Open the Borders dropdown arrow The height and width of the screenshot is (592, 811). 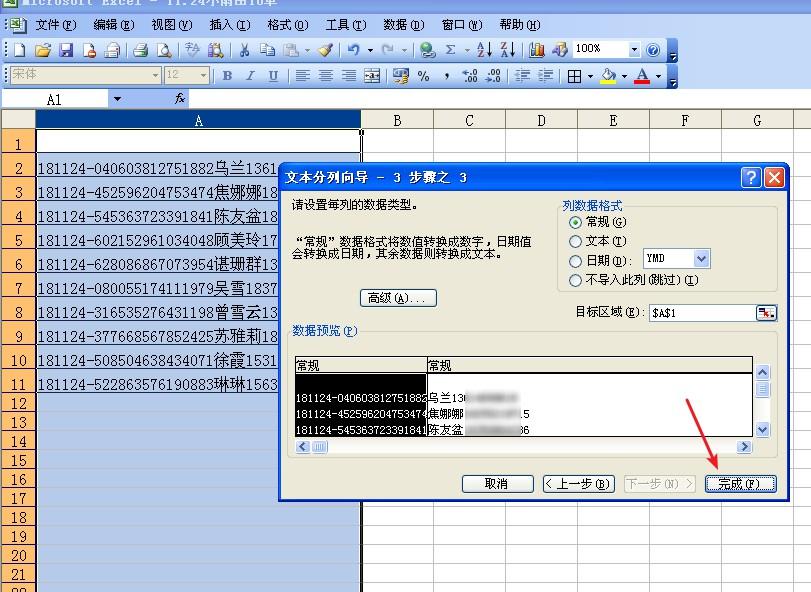(590, 77)
